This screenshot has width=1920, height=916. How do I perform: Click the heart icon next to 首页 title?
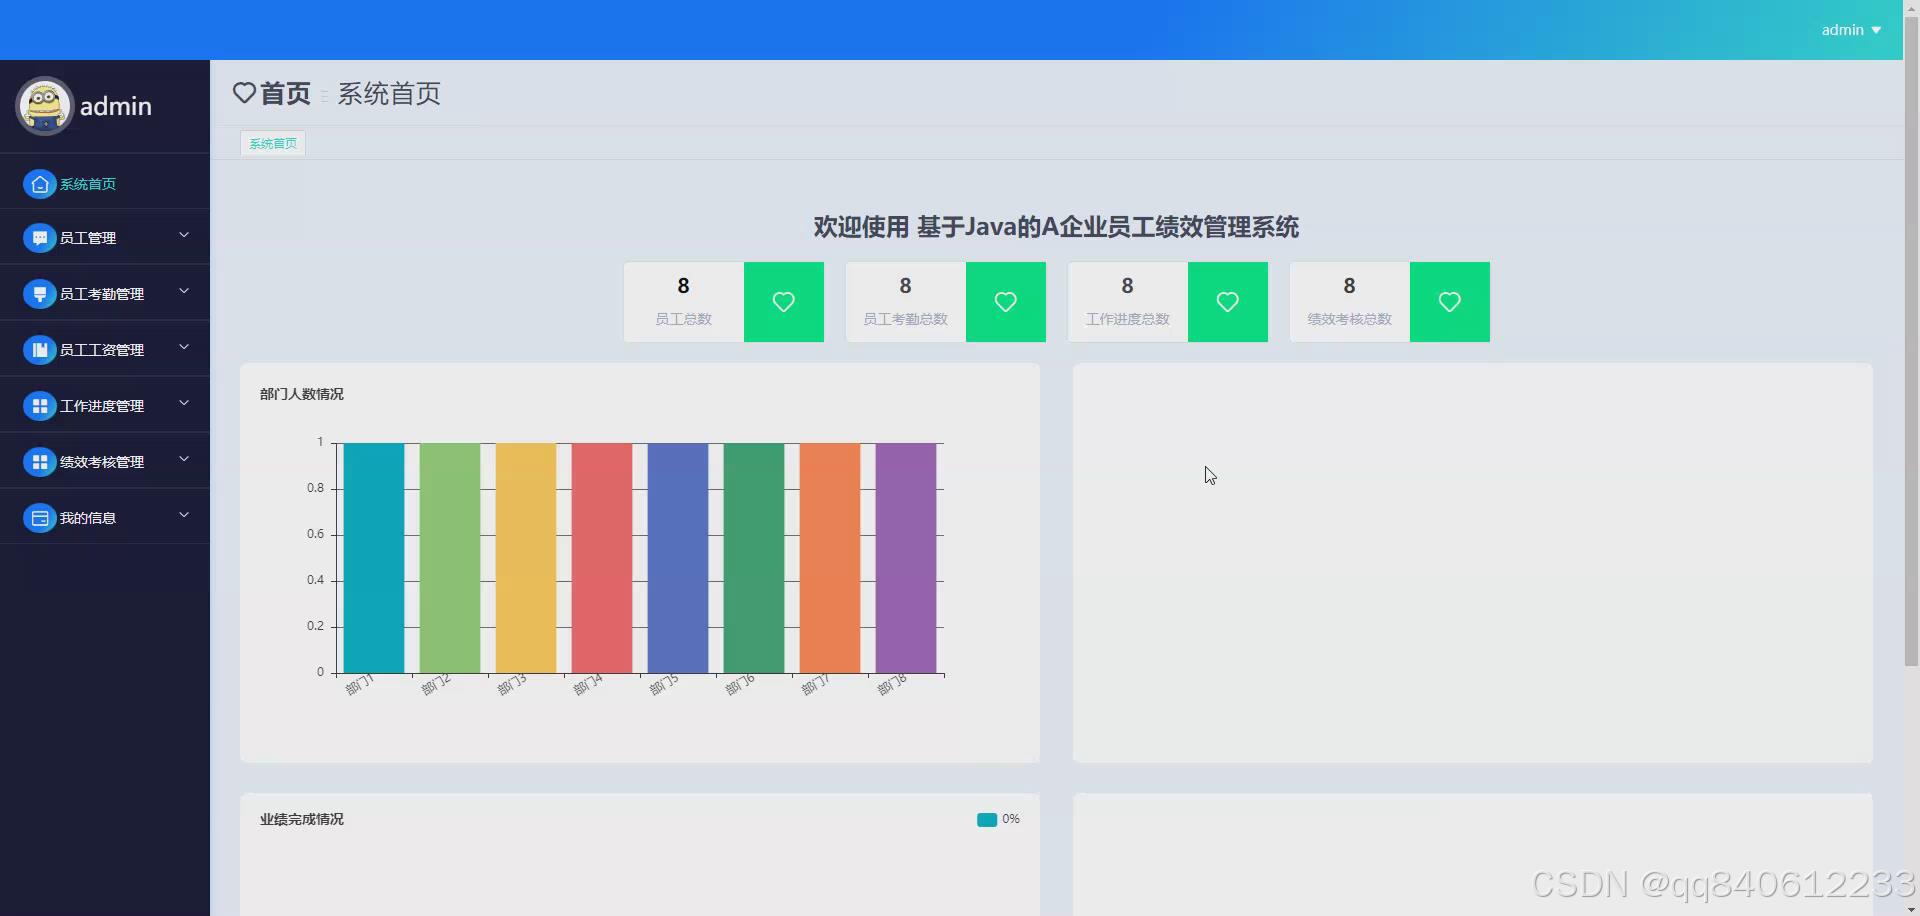245,93
